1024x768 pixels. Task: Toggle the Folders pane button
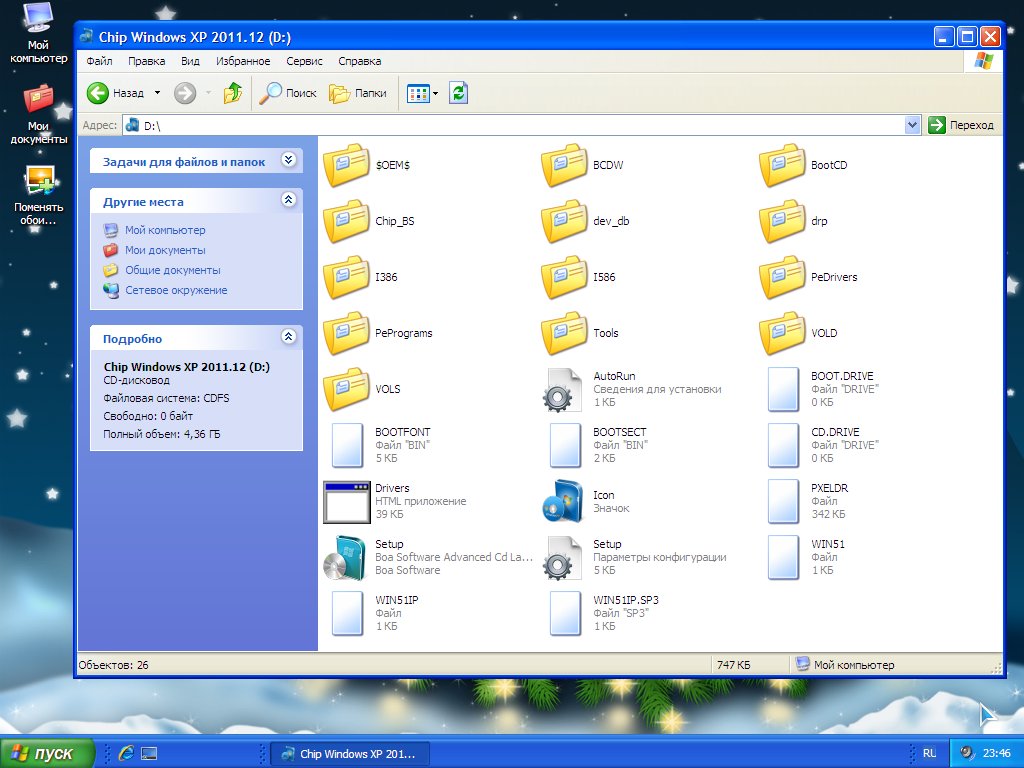(x=358, y=93)
